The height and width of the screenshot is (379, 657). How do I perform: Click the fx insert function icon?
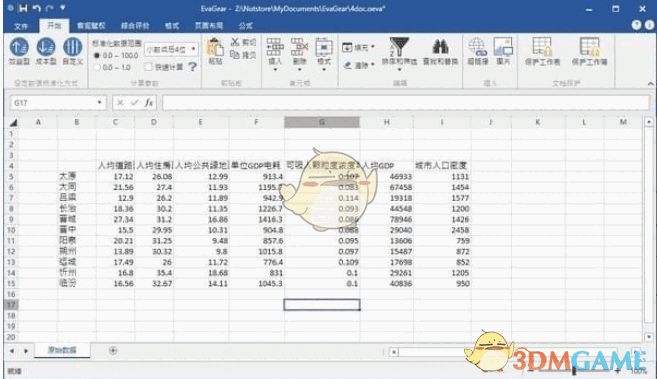click(x=148, y=103)
